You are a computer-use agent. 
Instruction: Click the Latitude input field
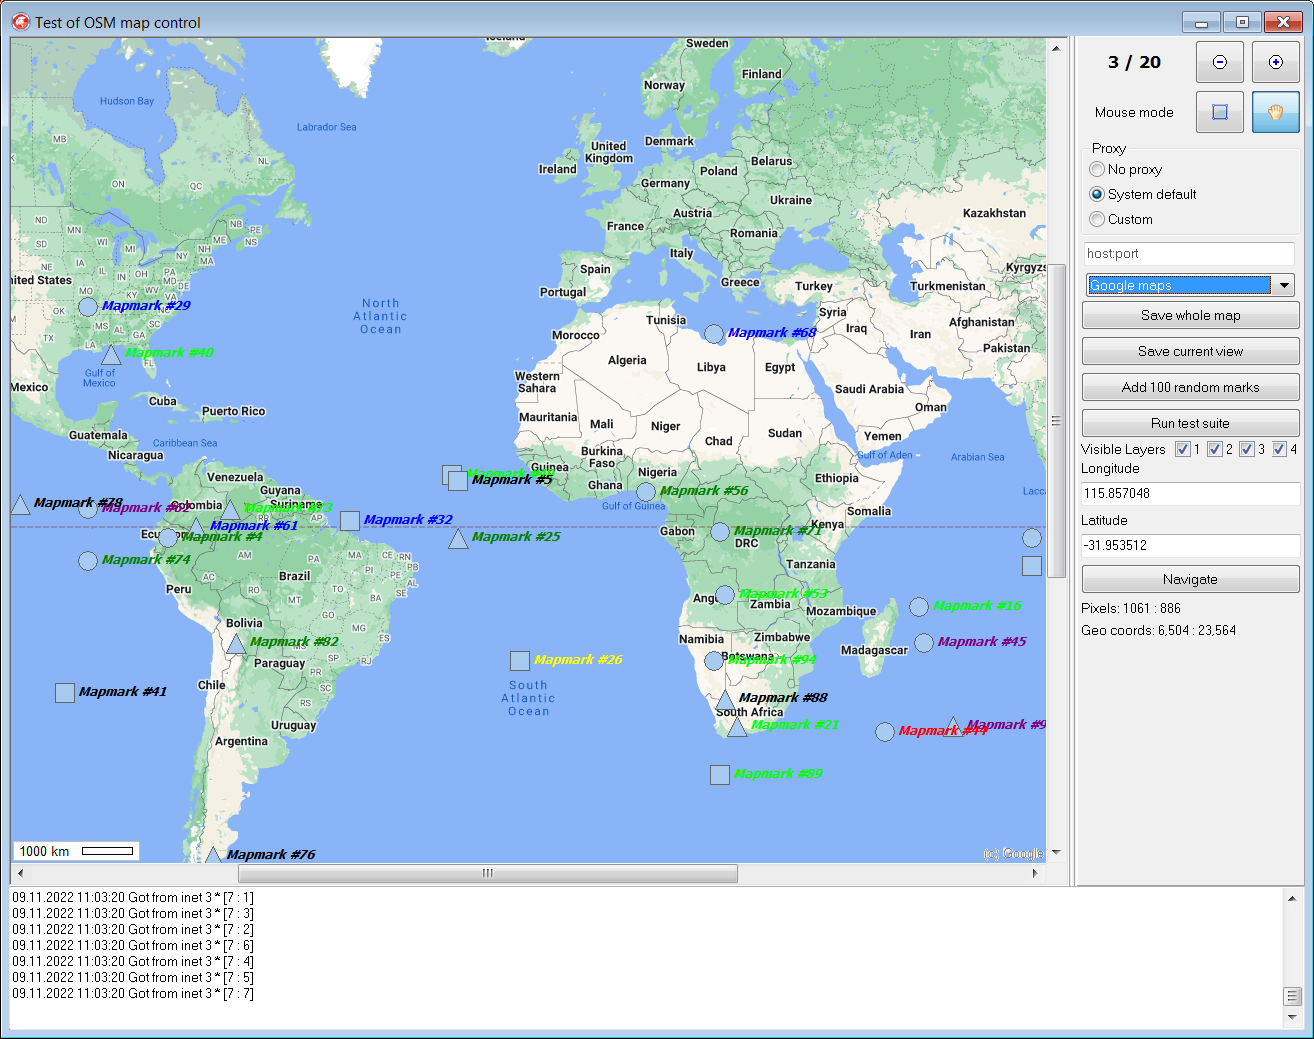point(1190,545)
